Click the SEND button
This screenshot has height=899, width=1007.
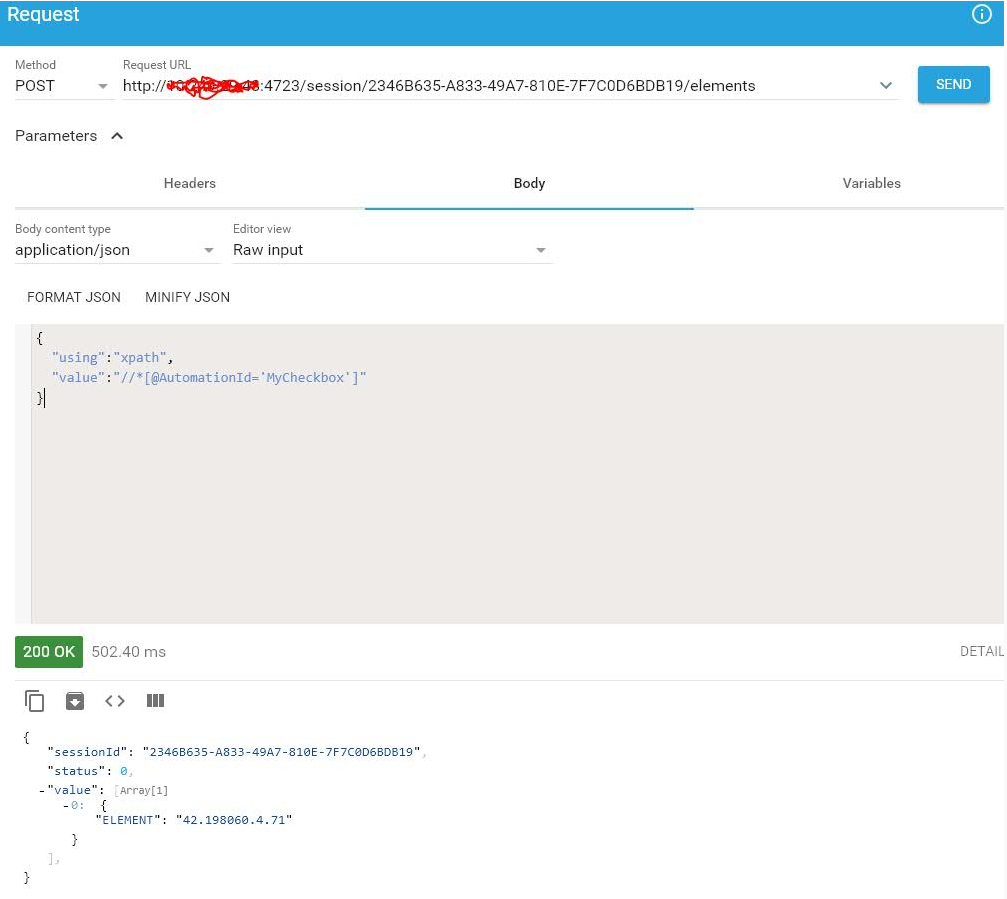(952, 85)
